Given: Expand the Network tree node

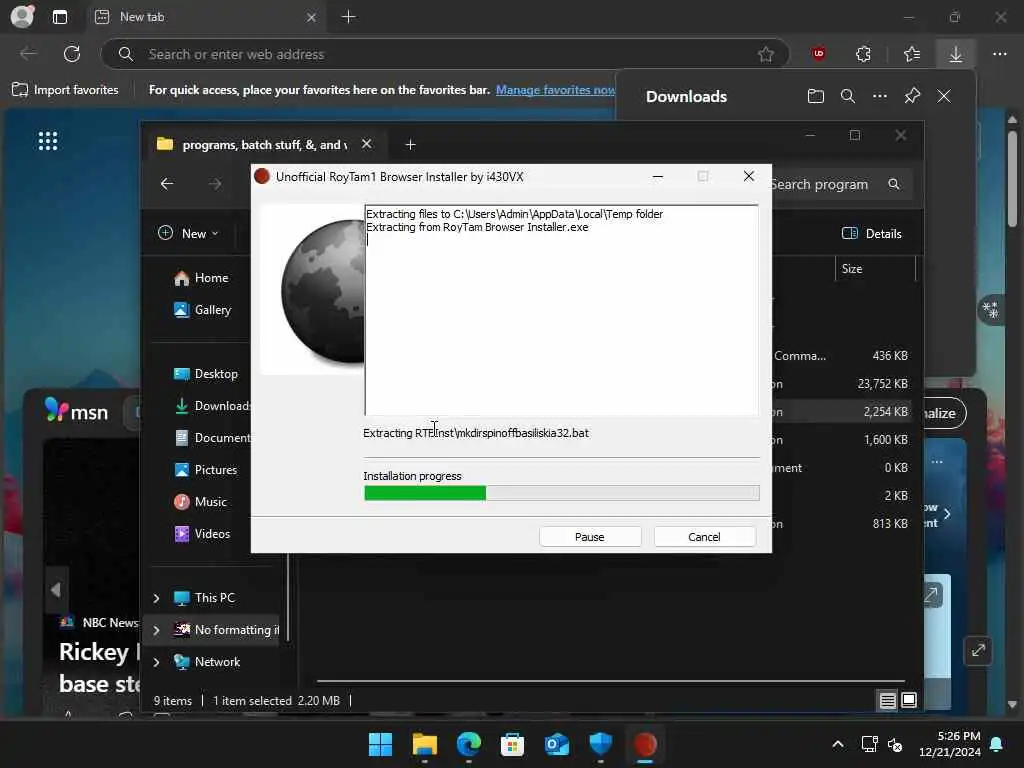Looking at the screenshot, I should coord(156,662).
